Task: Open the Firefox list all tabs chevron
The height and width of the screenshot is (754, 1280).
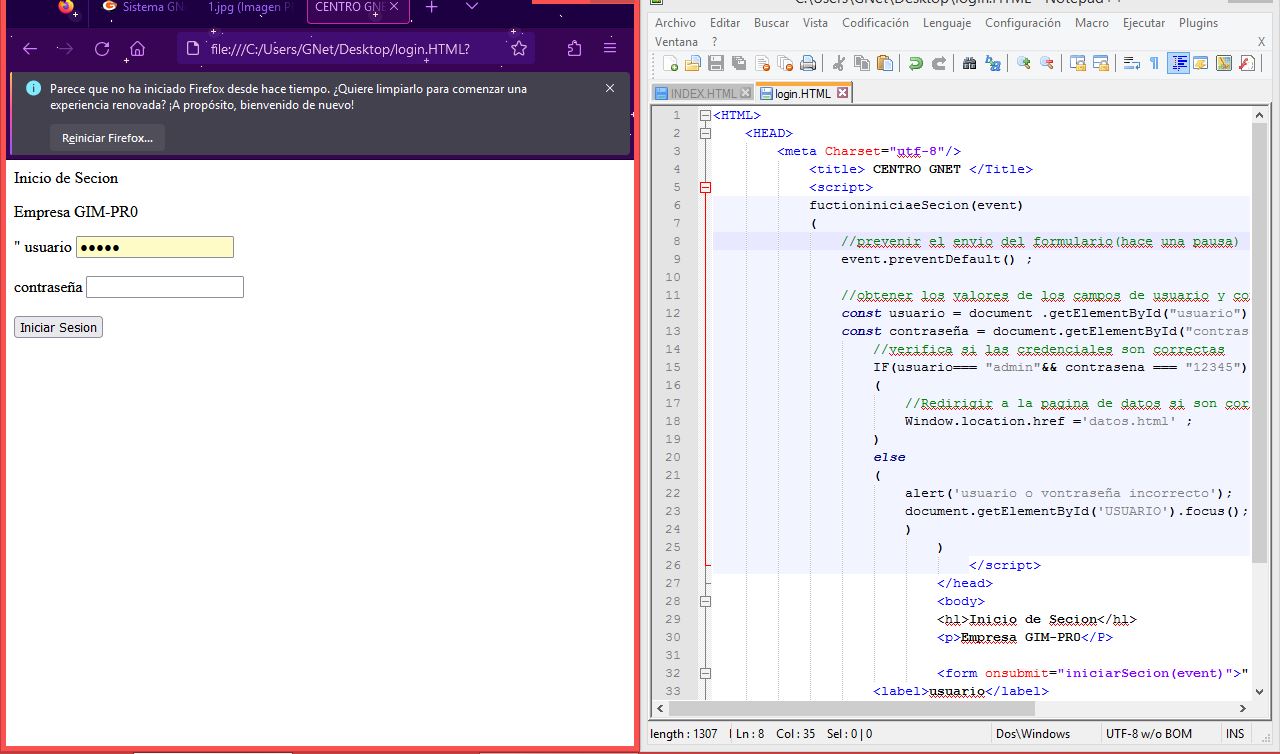Action: coord(472,7)
